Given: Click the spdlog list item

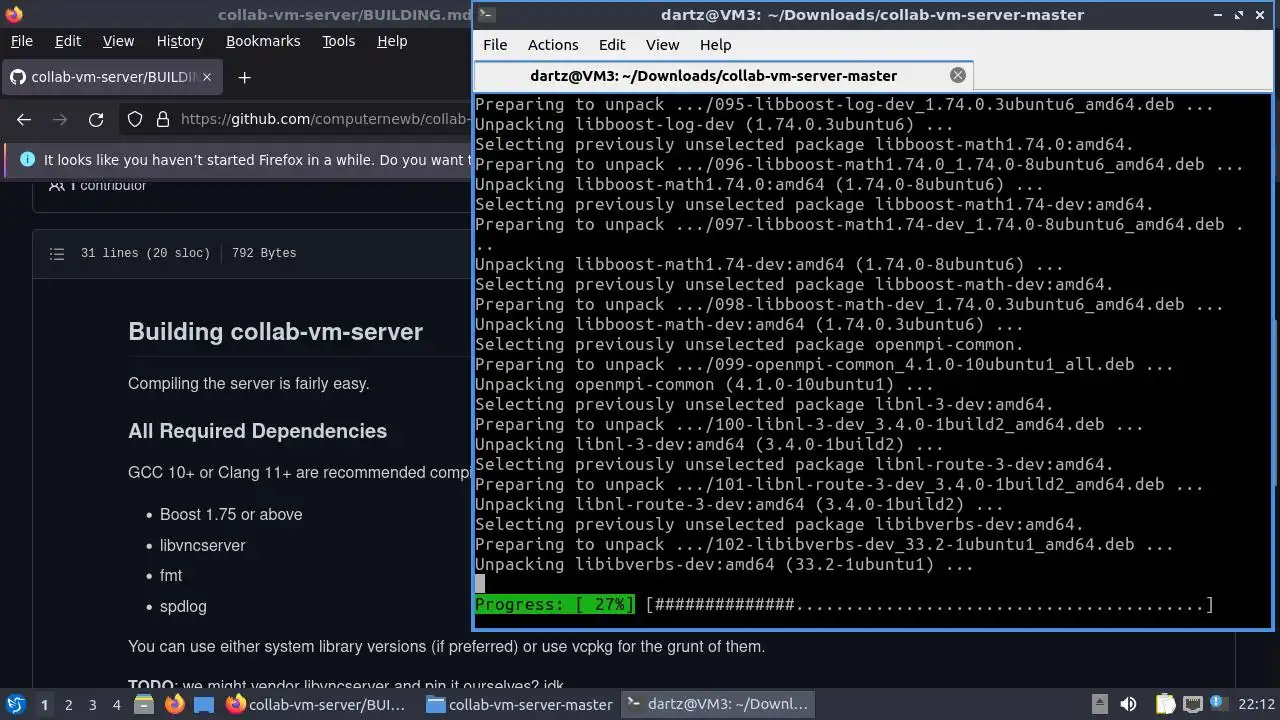Looking at the screenshot, I should [x=183, y=606].
